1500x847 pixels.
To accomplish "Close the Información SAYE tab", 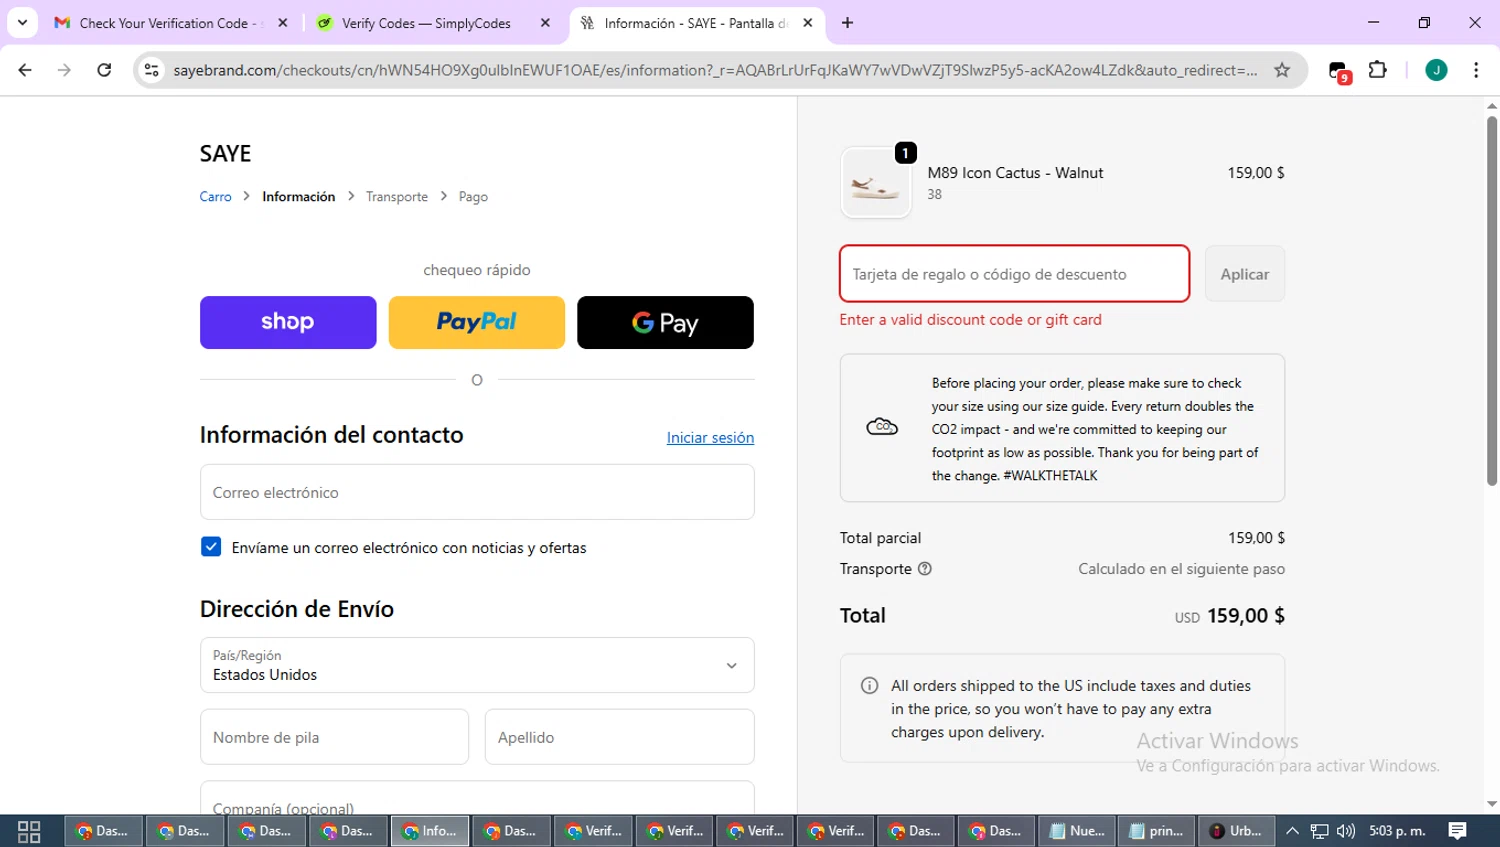I will (x=808, y=23).
